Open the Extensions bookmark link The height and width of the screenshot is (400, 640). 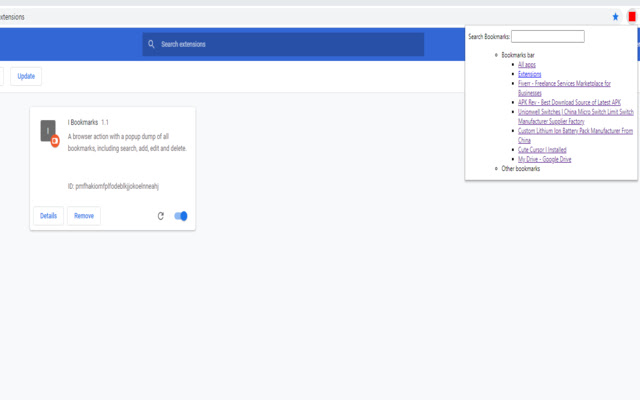pos(529,74)
